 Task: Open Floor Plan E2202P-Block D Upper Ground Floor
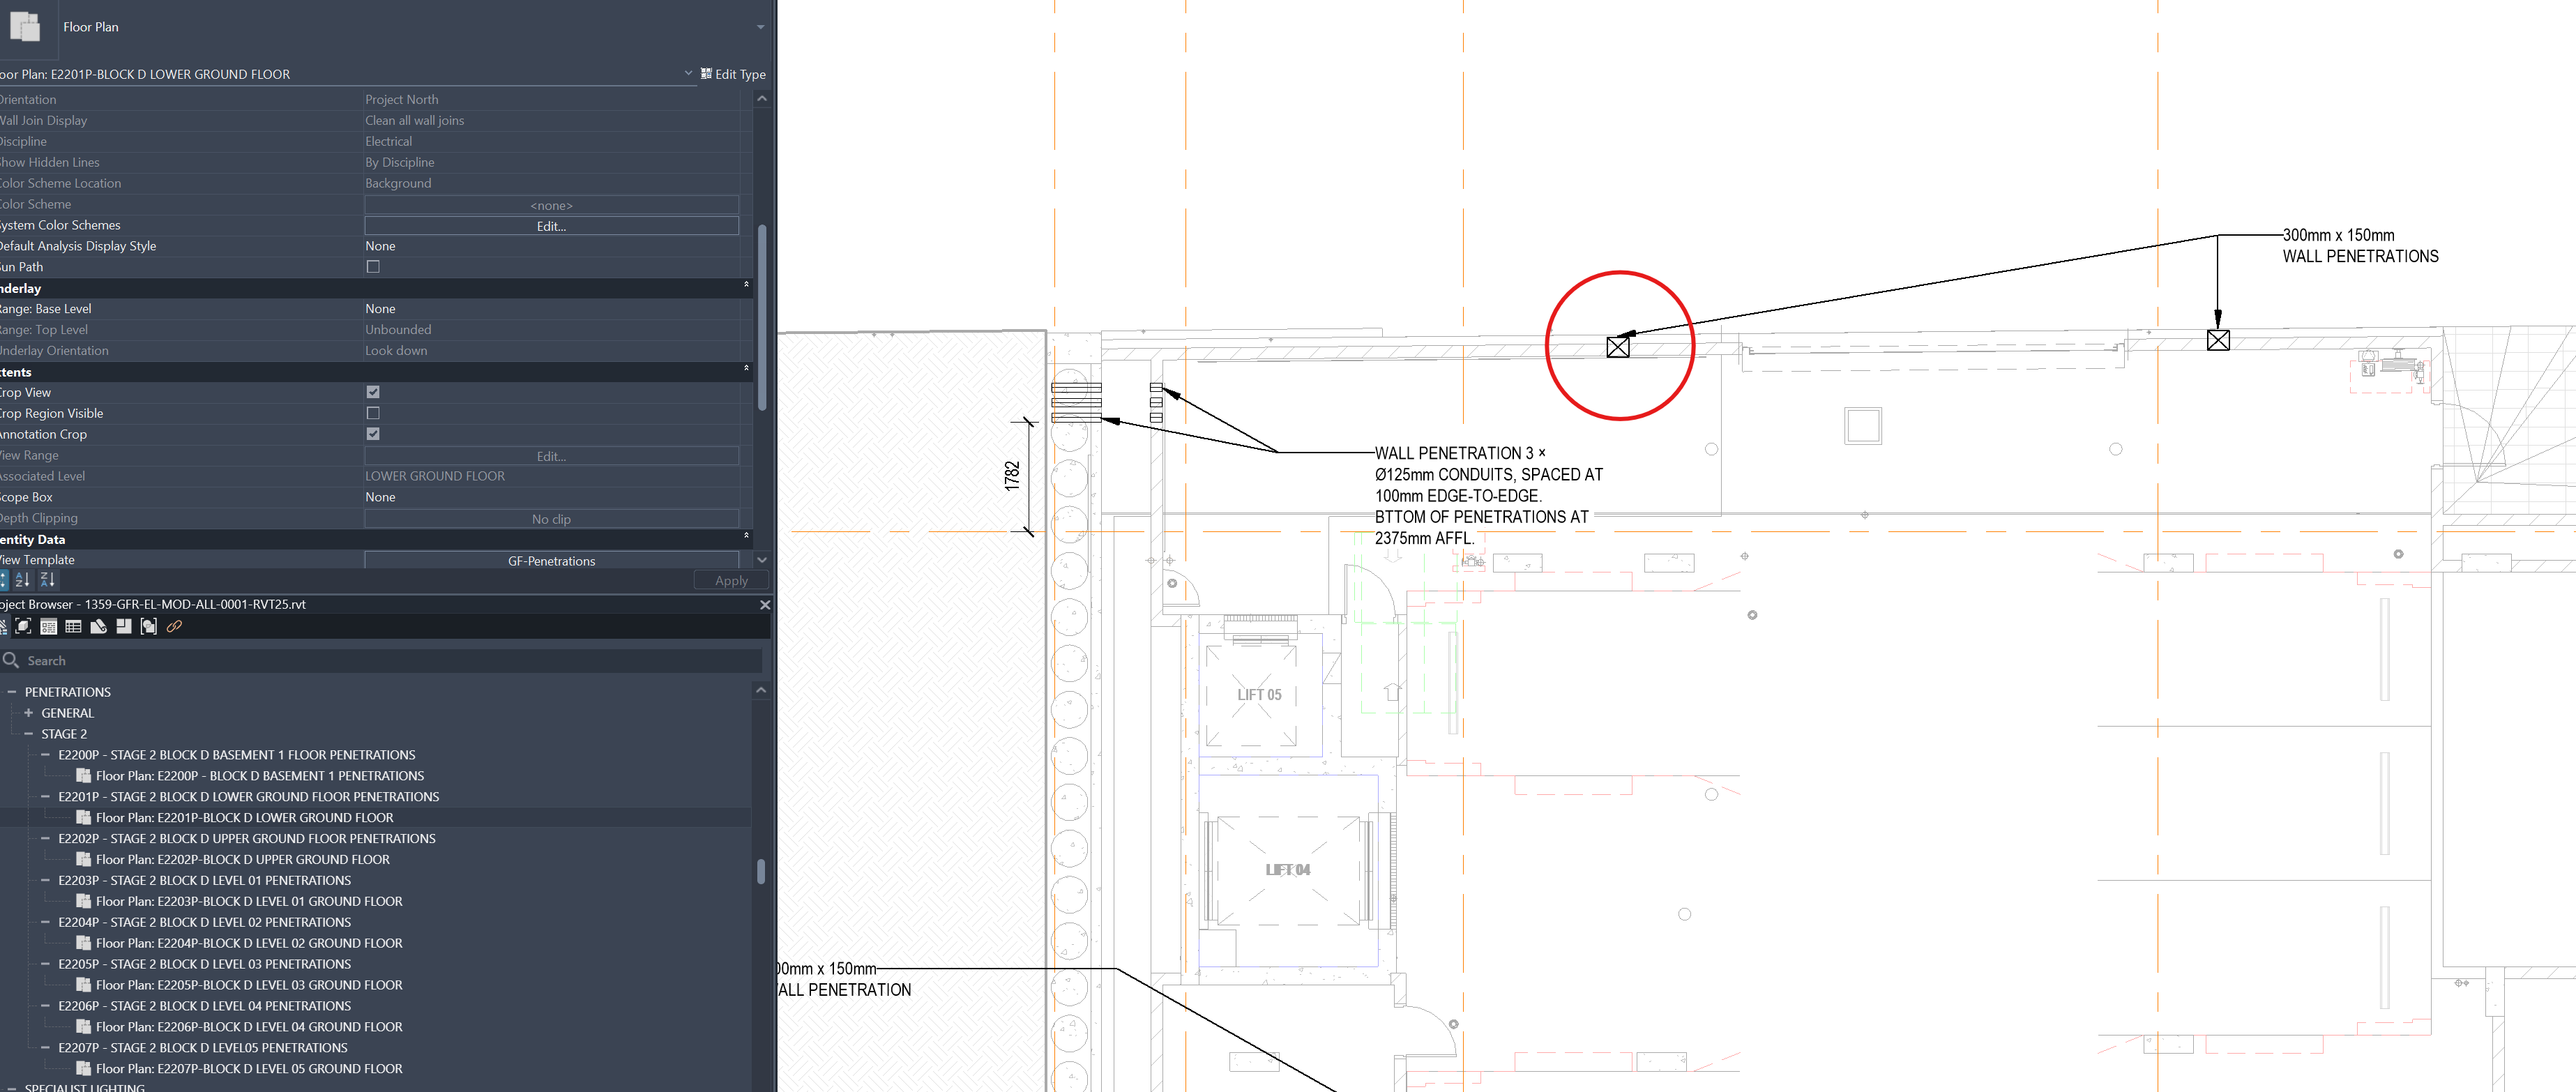pos(243,860)
